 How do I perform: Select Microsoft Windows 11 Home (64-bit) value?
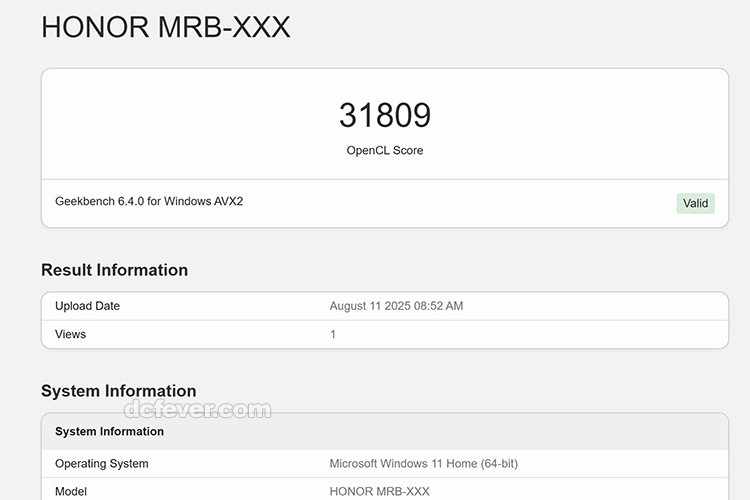tap(424, 464)
